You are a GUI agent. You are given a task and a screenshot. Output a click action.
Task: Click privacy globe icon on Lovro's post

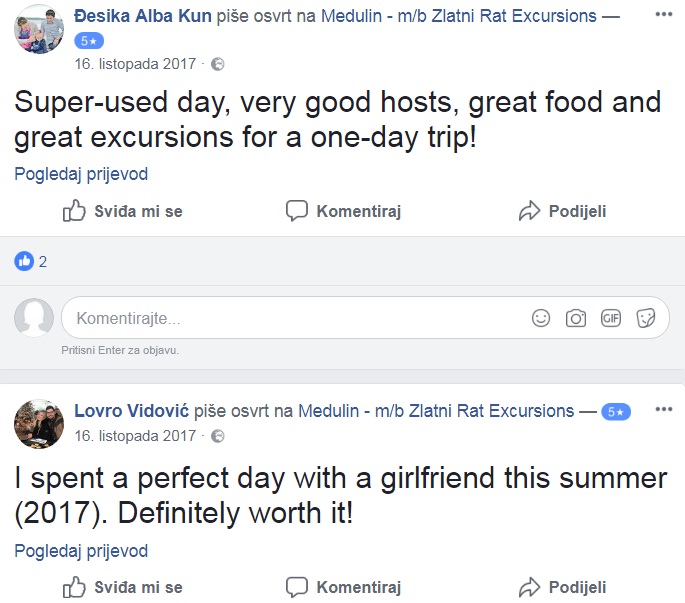pos(218,436)
